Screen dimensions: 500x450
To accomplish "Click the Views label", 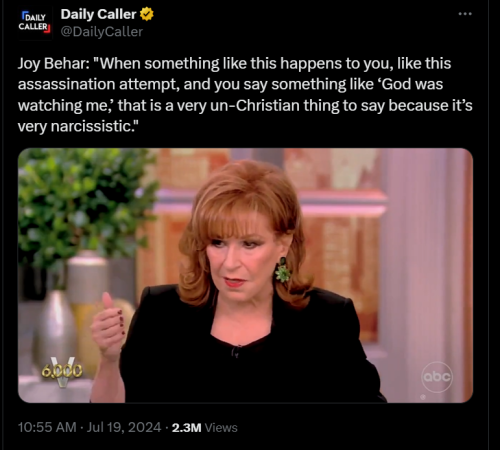I will click(221, 428).
